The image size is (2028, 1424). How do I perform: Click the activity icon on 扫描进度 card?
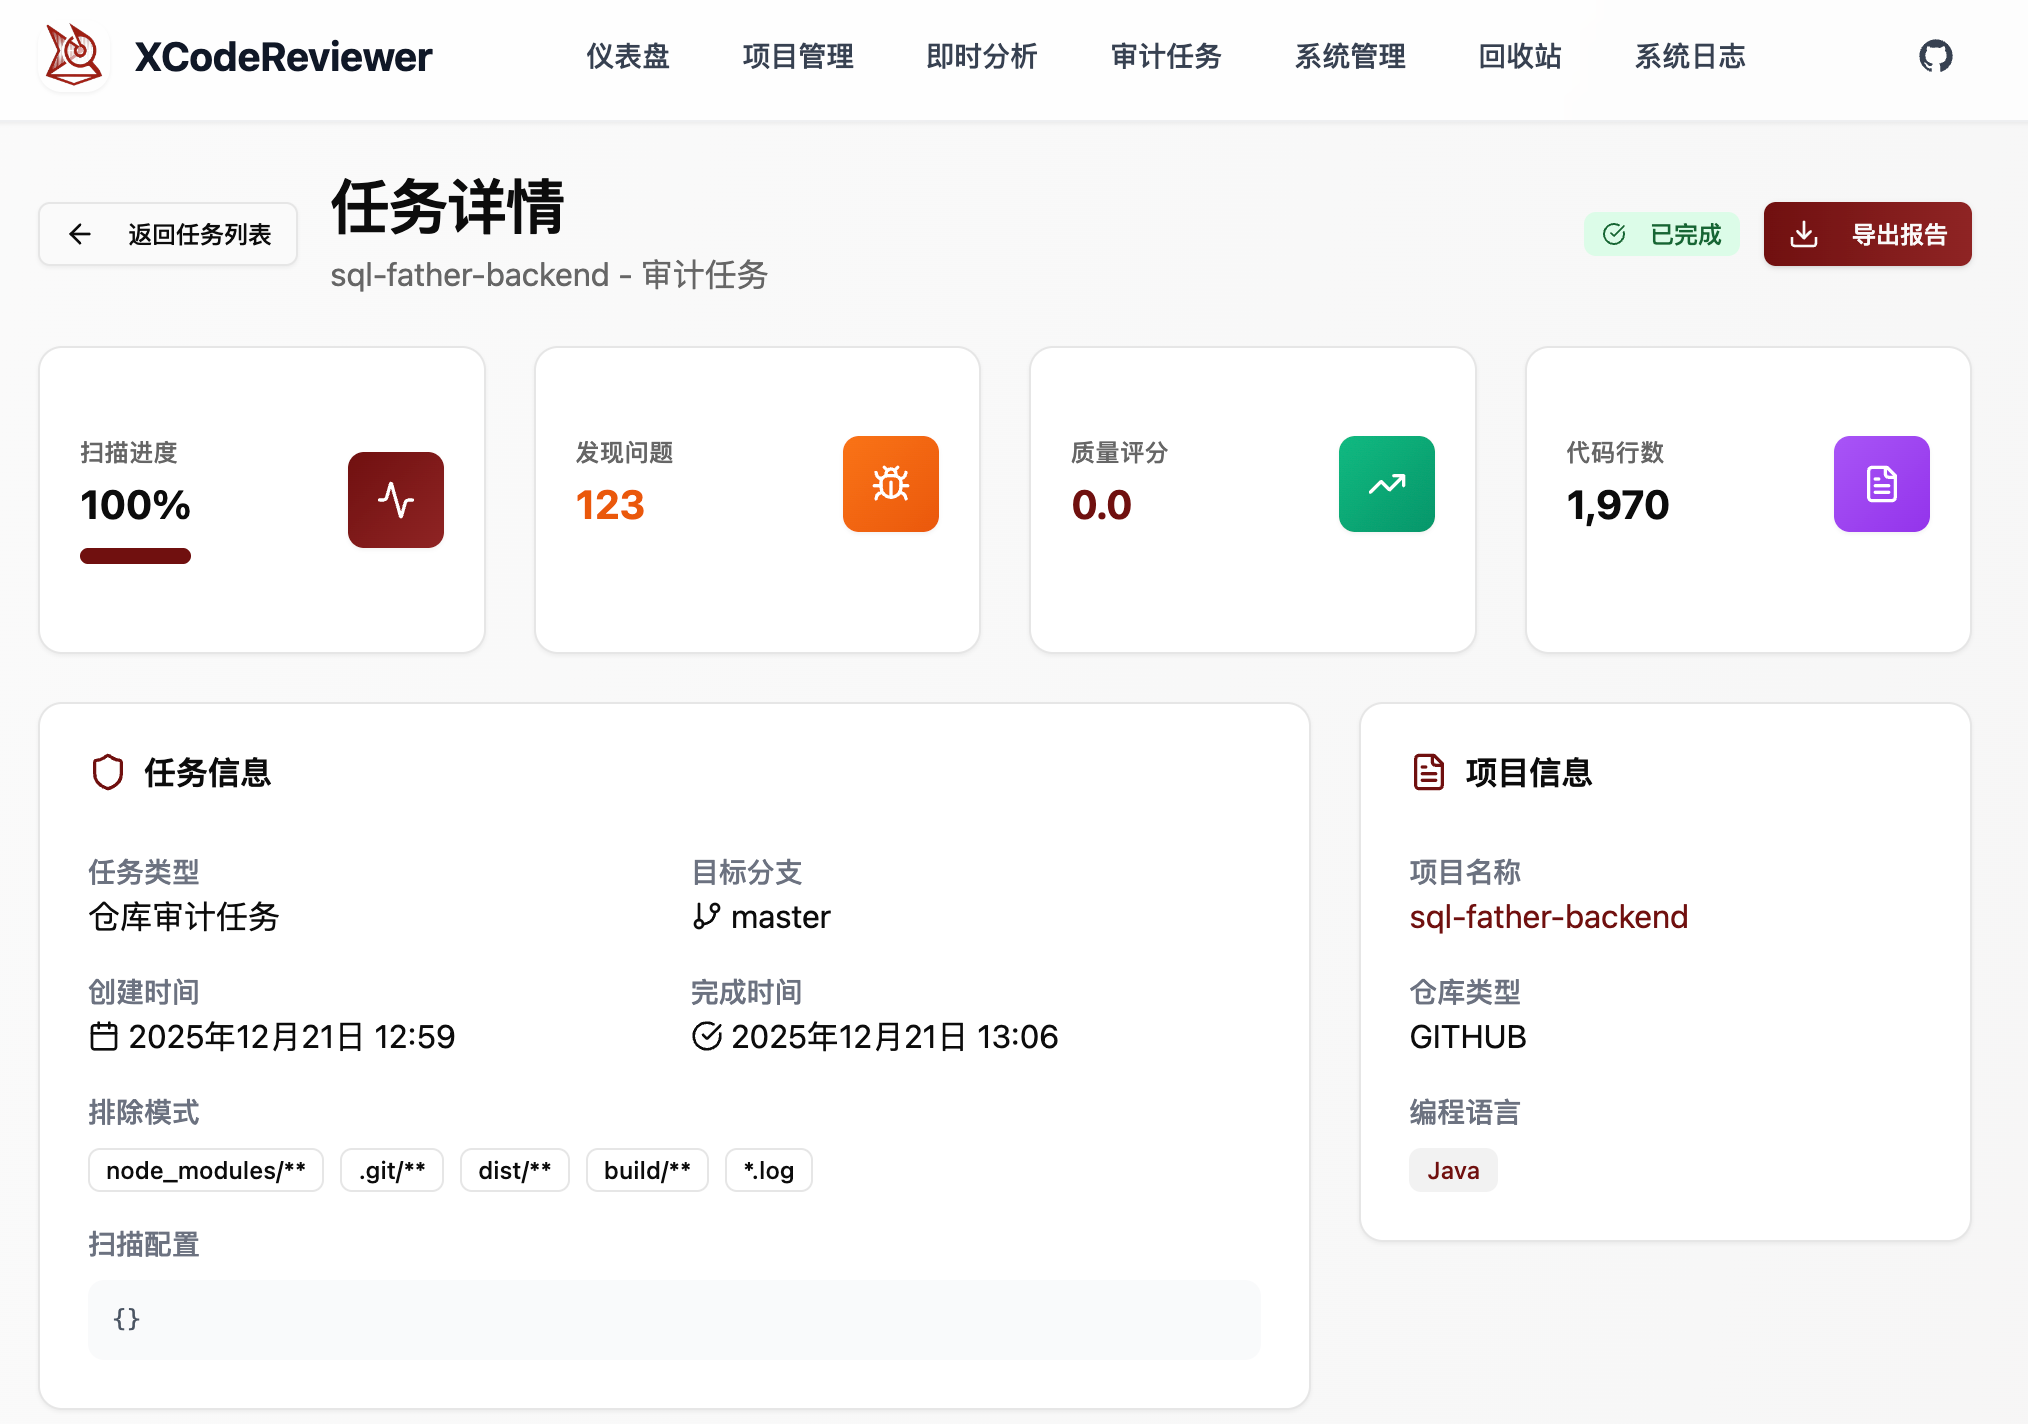396,499
